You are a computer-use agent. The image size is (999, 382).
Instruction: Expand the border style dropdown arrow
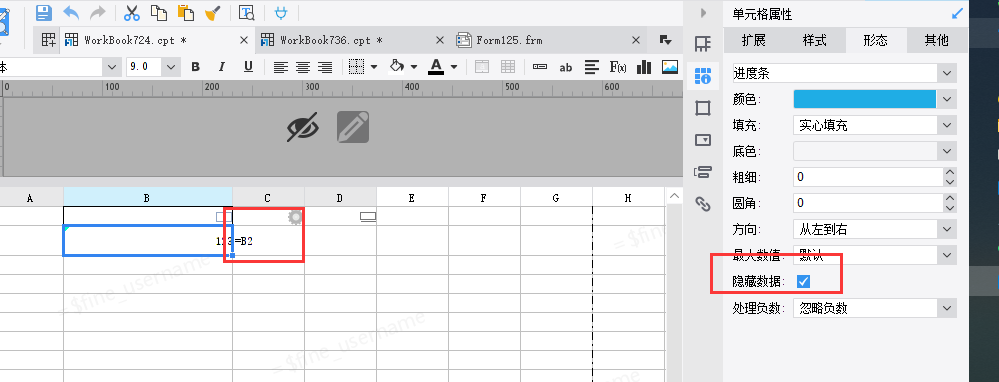(374, 67)
